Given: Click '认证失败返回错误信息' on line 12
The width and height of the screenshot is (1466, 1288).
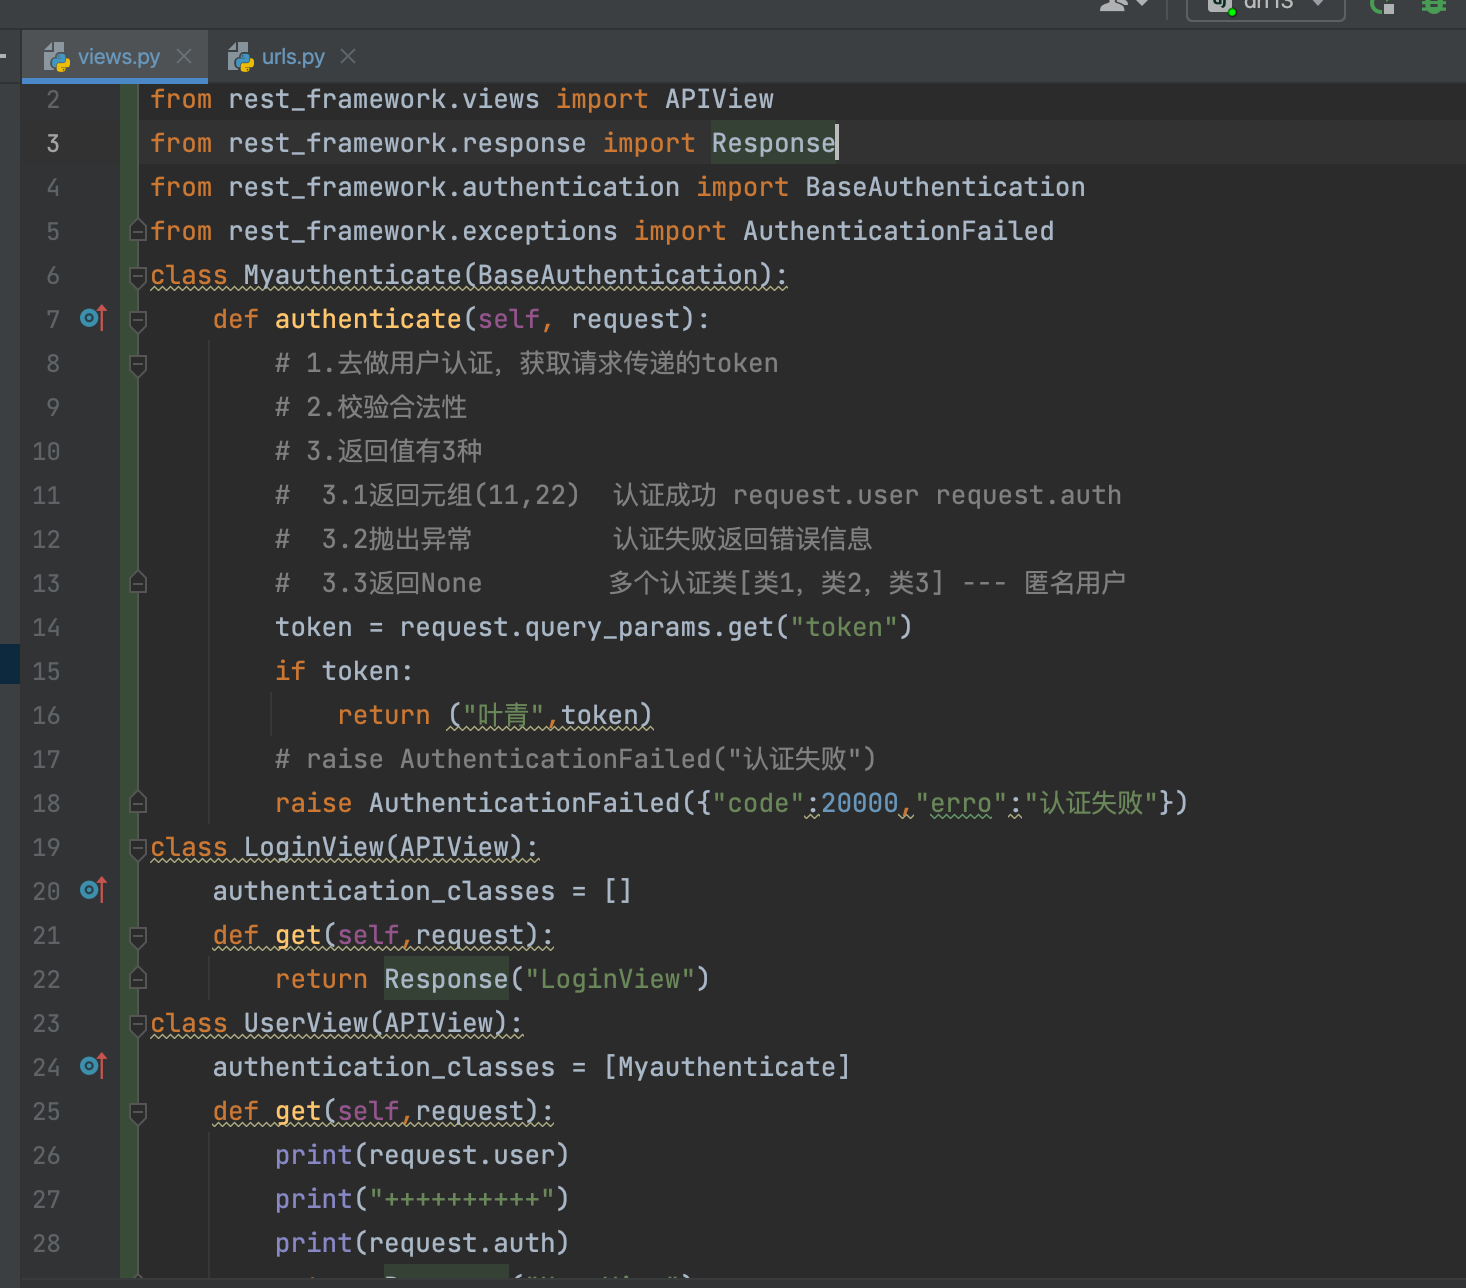Looking at the screenshot, I should tap(742, 539).
